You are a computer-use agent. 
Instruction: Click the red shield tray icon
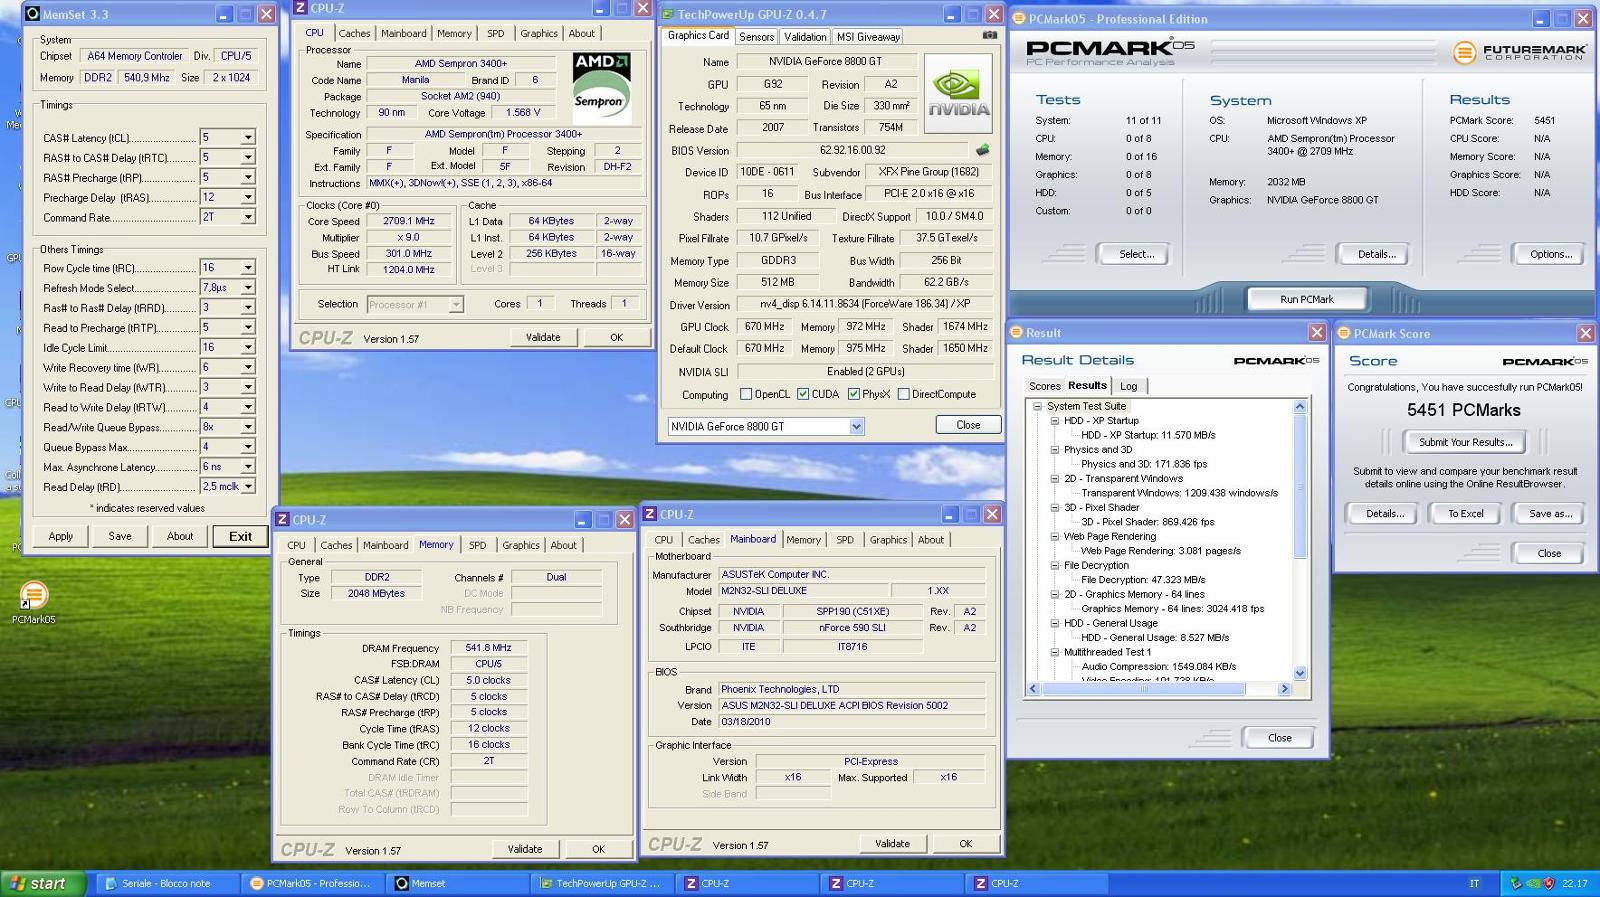click(x=1549, y=883)
